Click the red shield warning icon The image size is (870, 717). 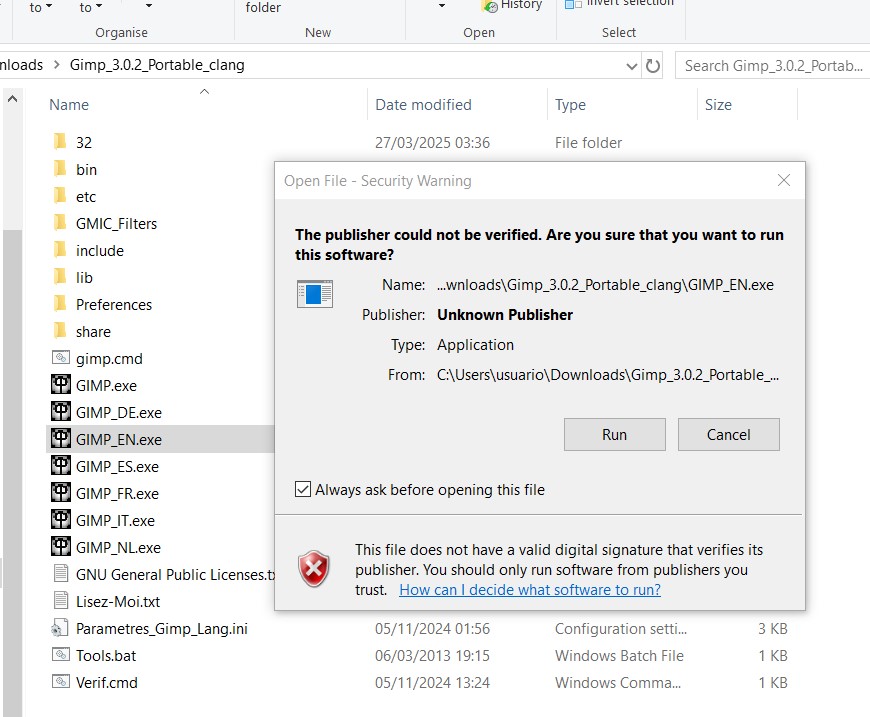[x=314, y=569]
